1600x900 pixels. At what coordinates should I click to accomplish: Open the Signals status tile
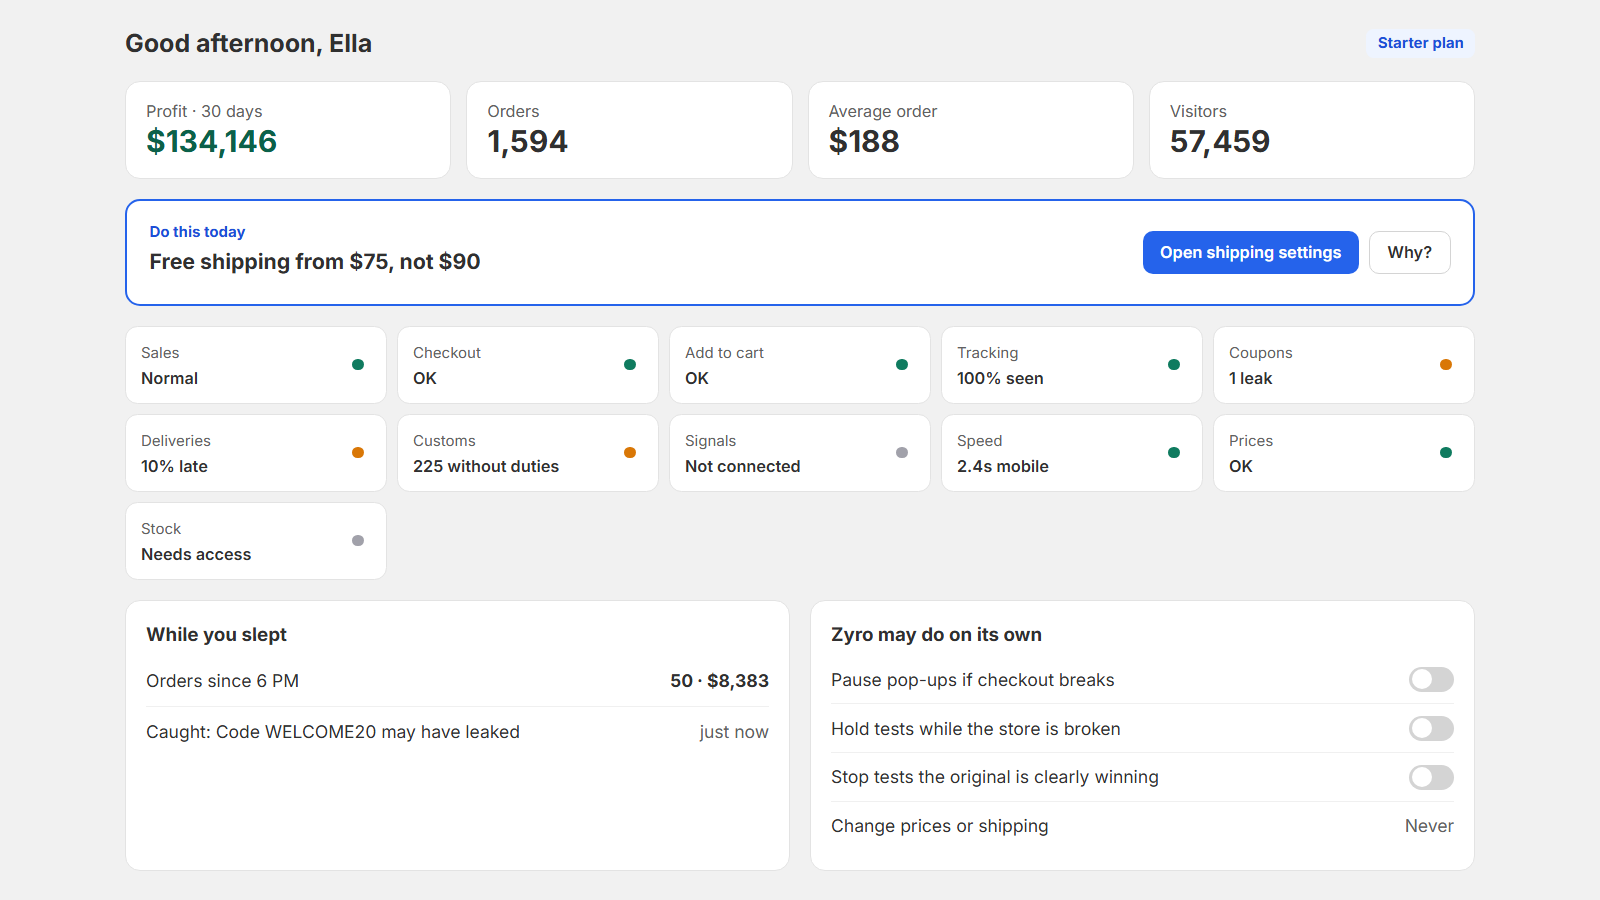[800, 453]
